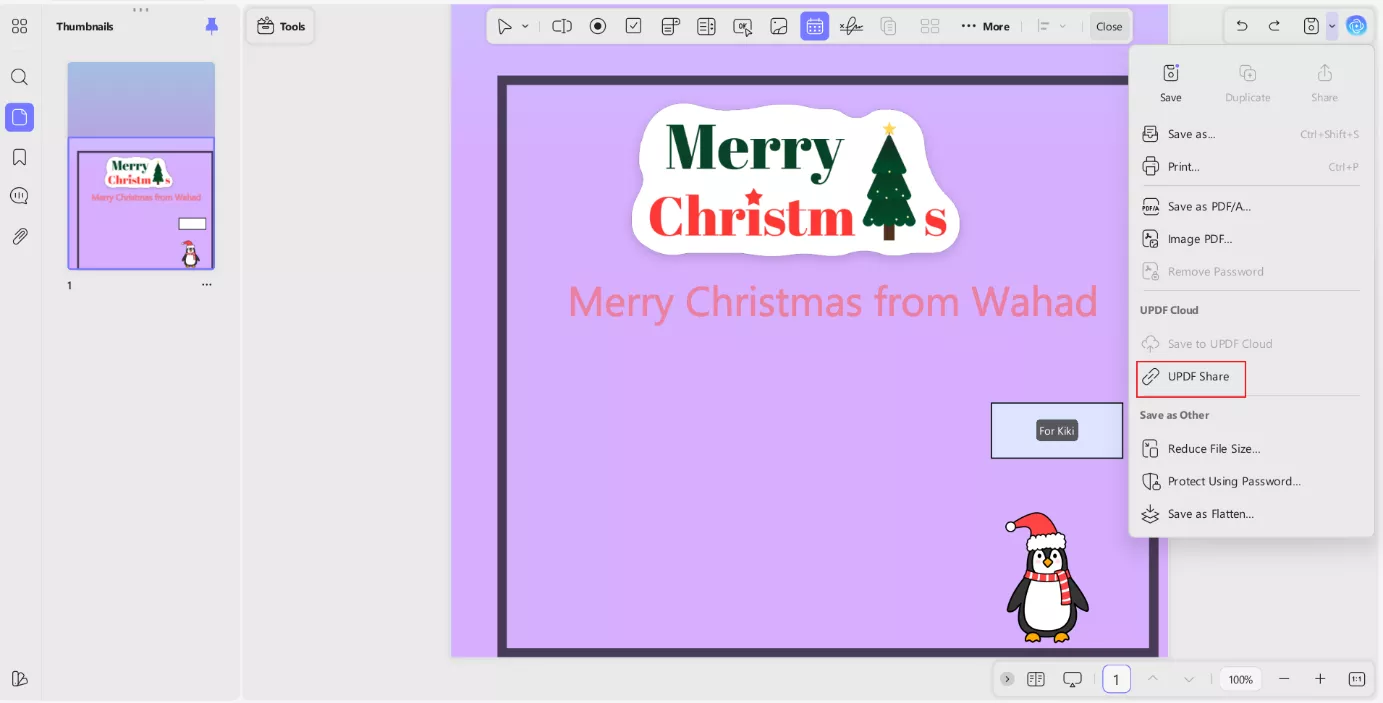Open the Comments panel
The height and width of the screenshot is (703, 1383).
(19, 196)
